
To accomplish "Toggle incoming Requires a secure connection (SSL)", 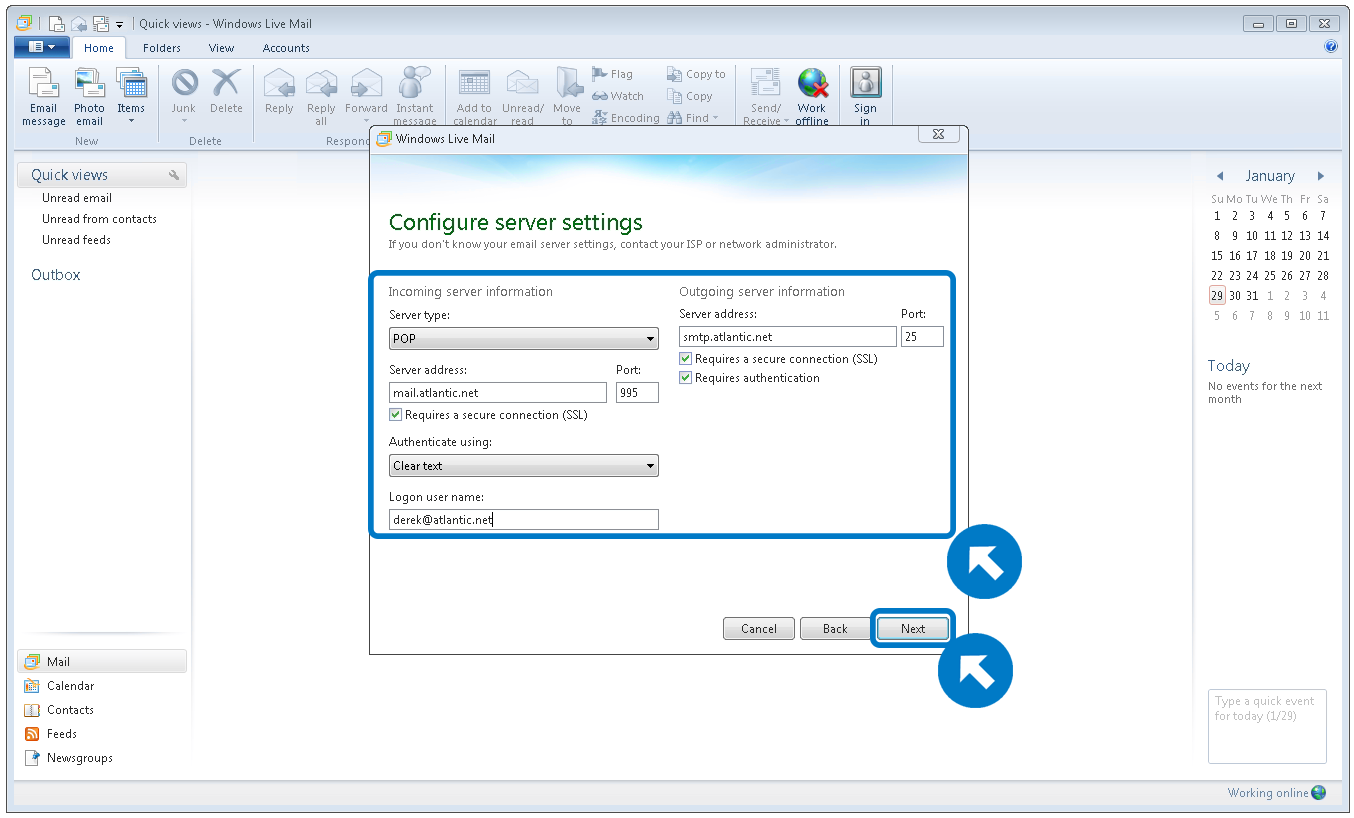I will tap(396, 414).
